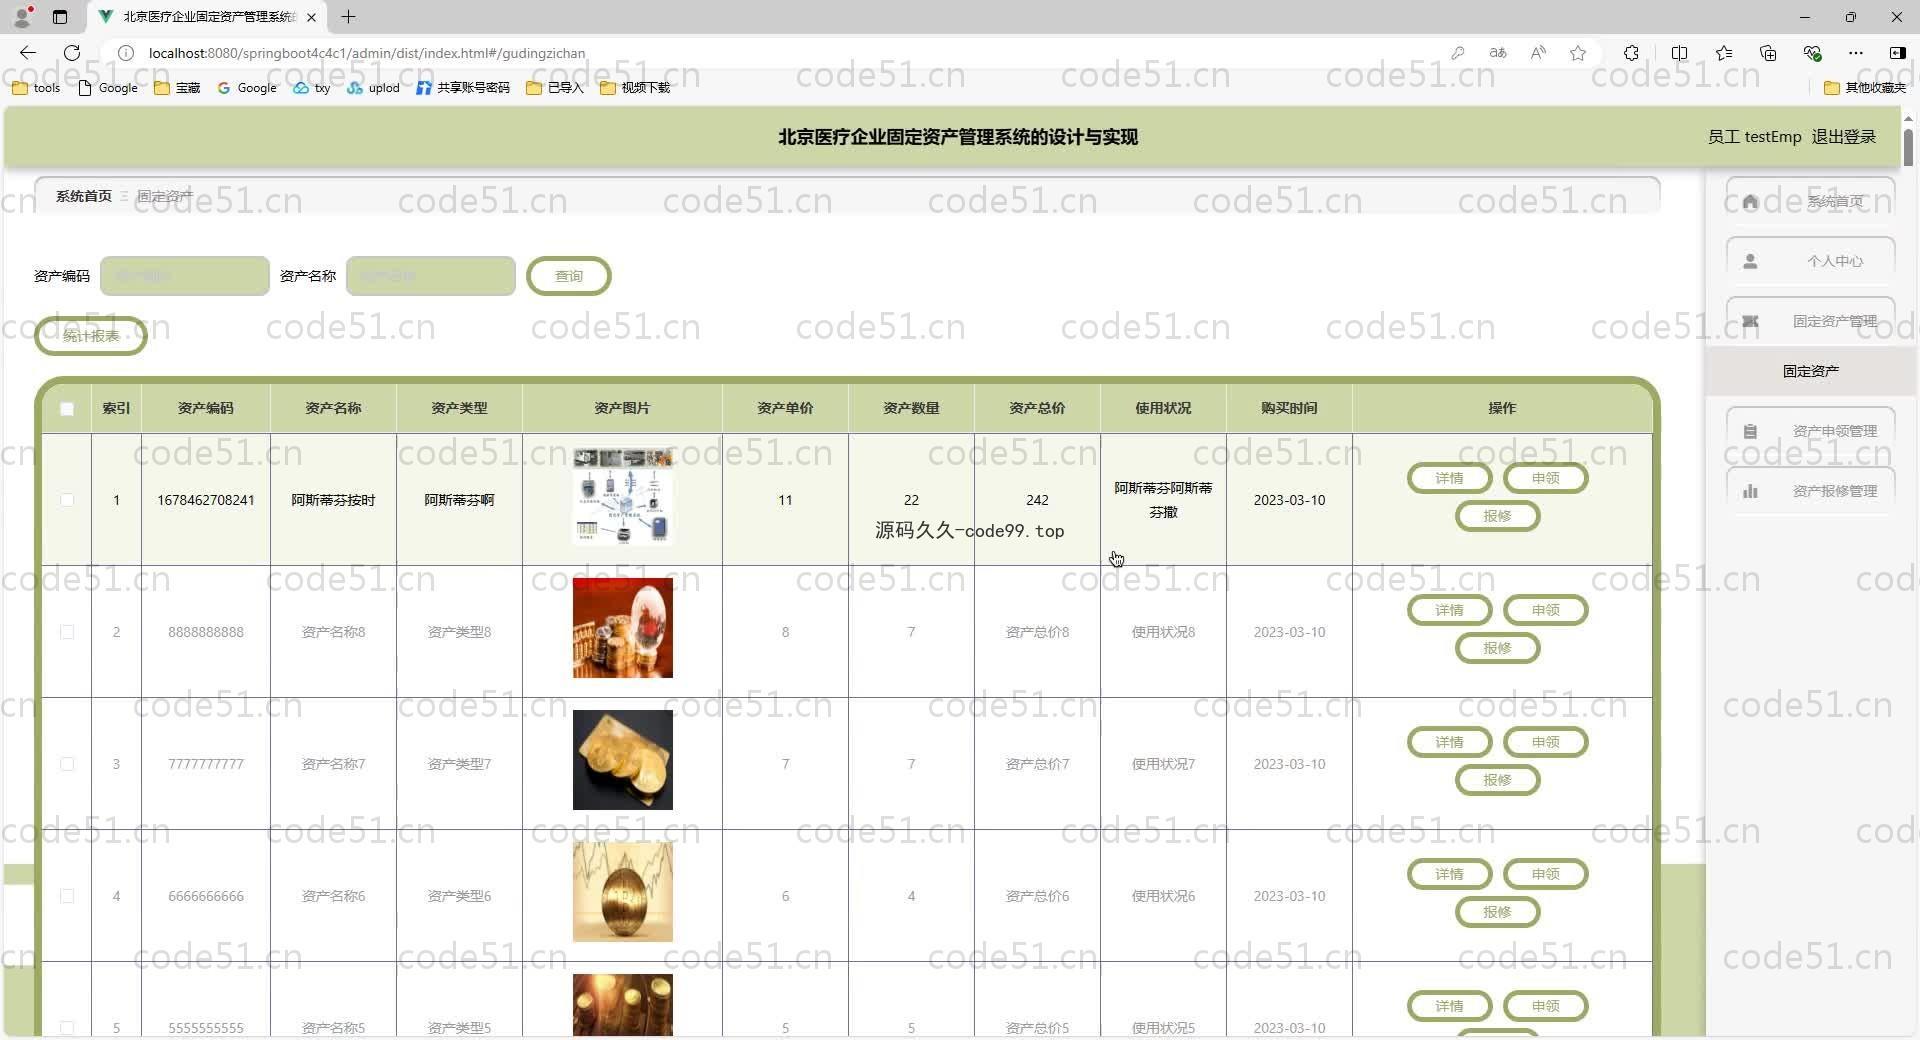Click 报修 for 资产名称6

point(1497,912)
